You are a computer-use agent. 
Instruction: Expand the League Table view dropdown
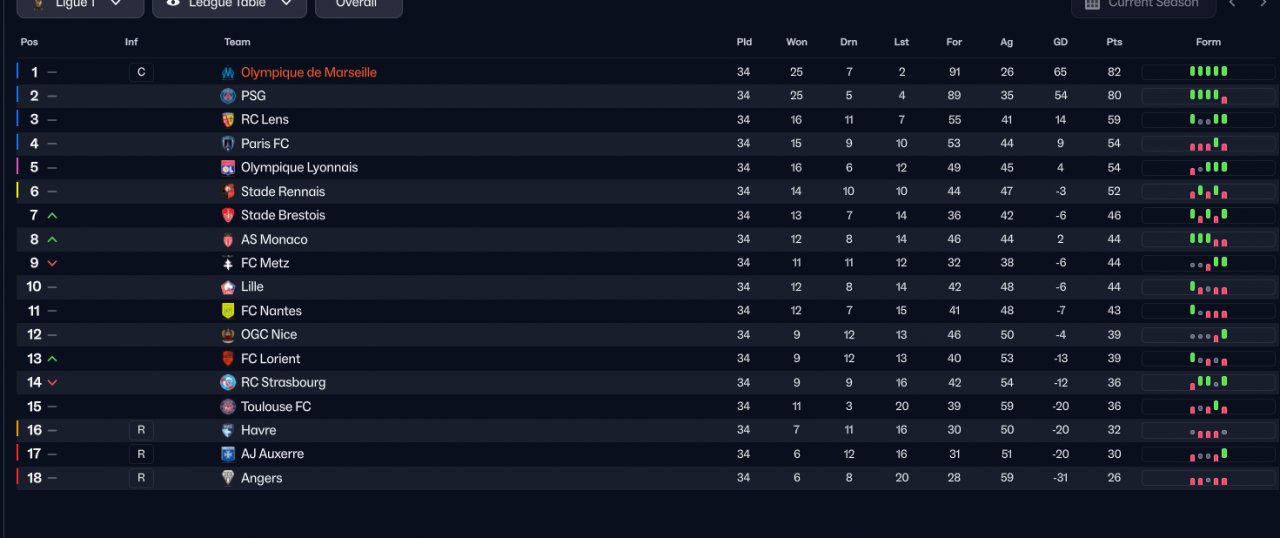[229, 6]
